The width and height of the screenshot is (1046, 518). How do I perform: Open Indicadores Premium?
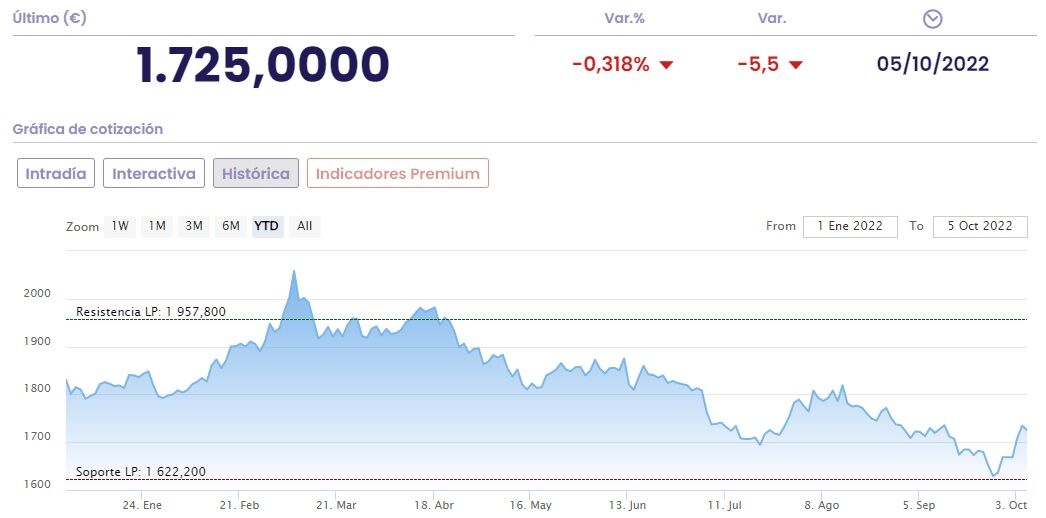click(x=397, y=173)
